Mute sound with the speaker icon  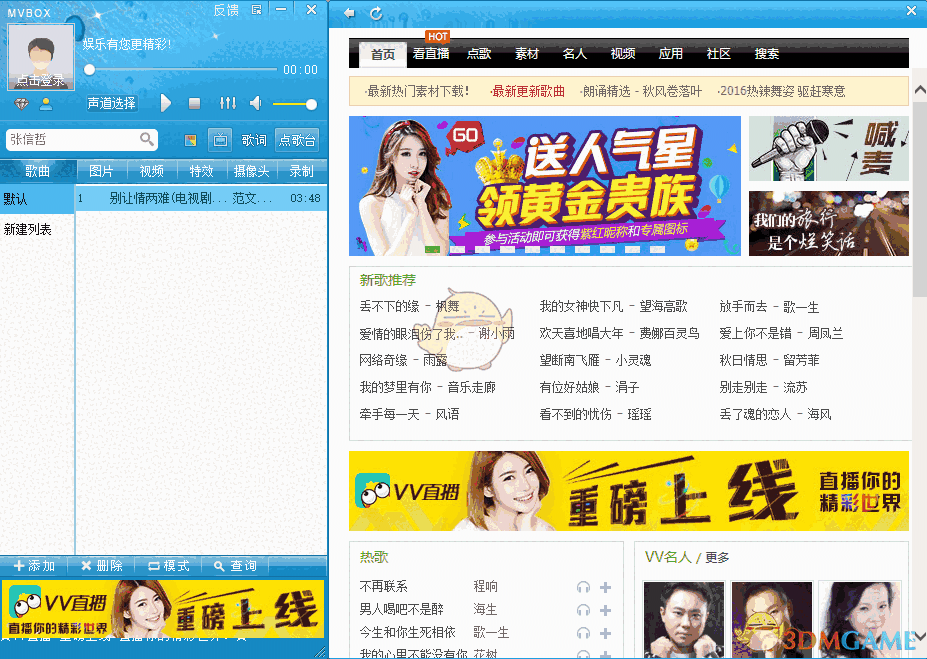pos(255,103)
